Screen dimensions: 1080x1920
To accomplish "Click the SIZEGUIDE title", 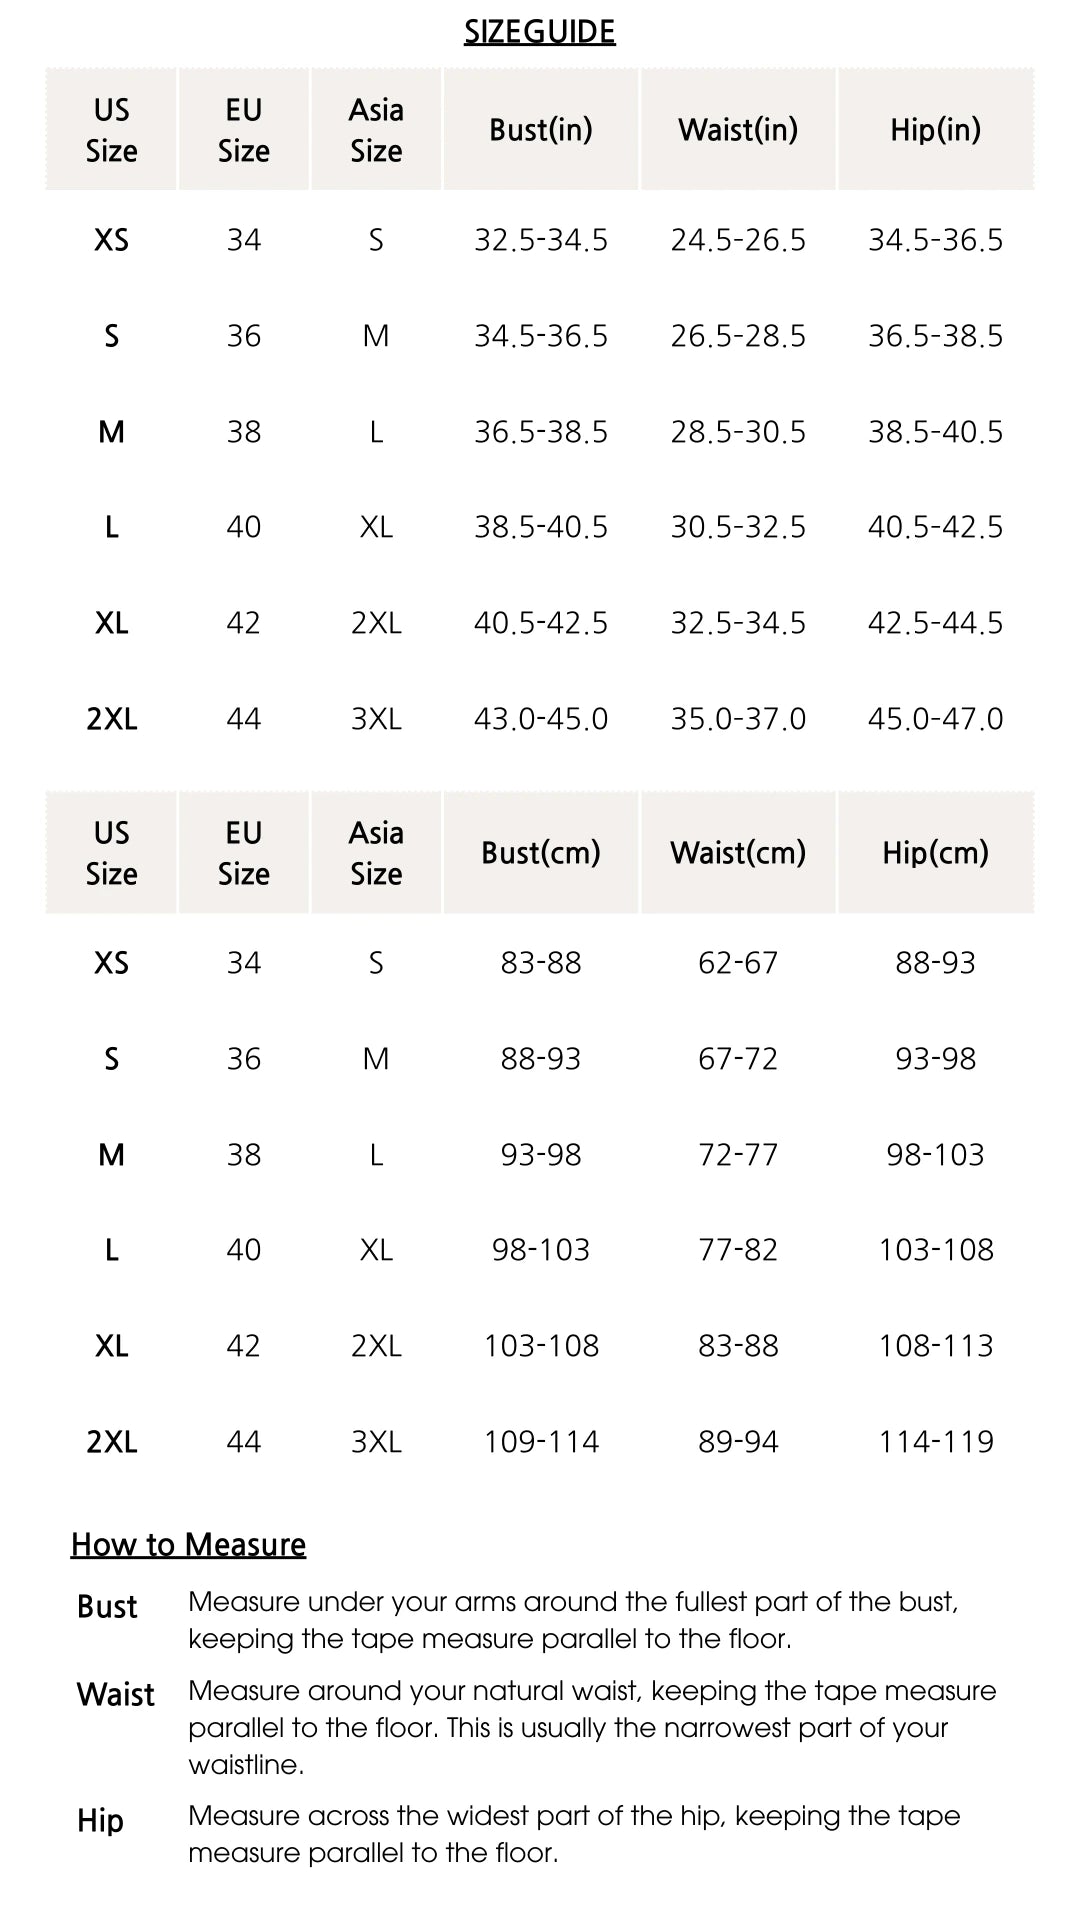I will [x=540, y=32].
